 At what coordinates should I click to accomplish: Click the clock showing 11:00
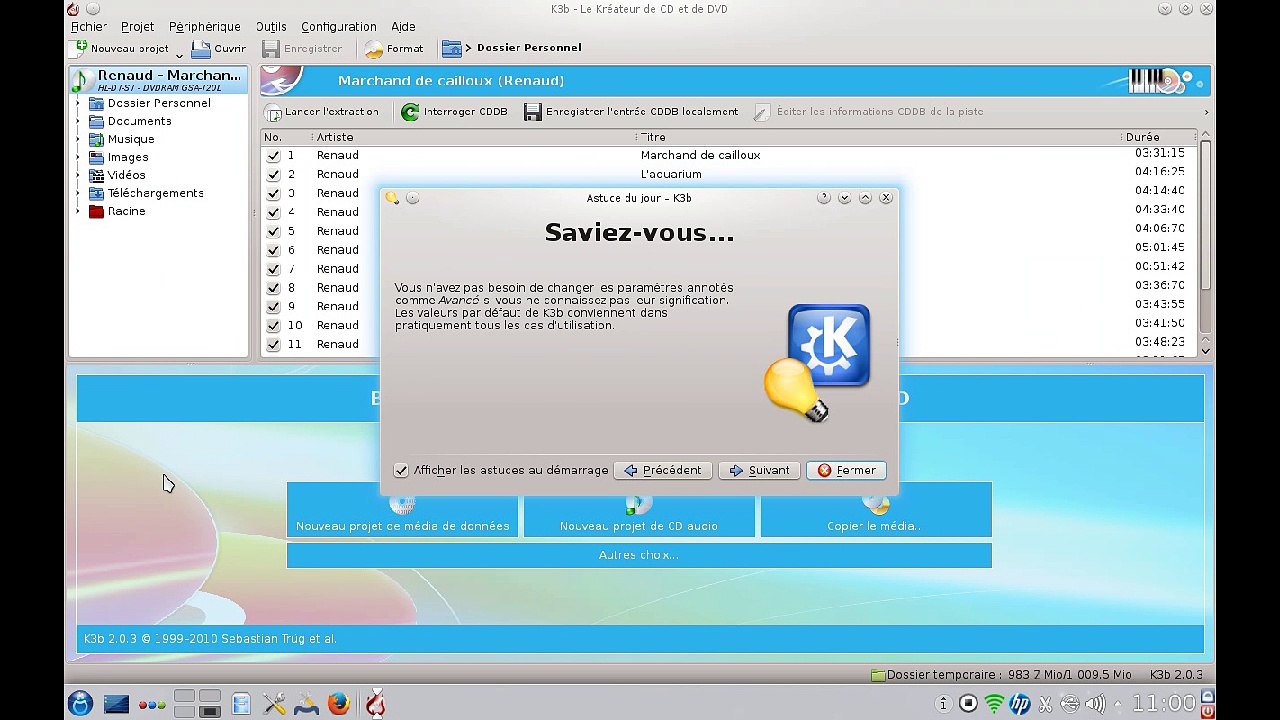point(1165,704)
